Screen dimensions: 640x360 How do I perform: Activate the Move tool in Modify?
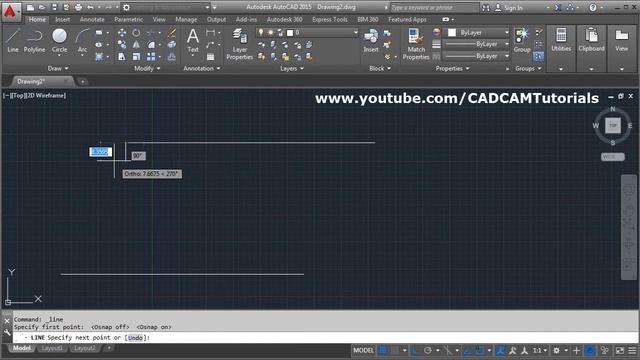122,33
